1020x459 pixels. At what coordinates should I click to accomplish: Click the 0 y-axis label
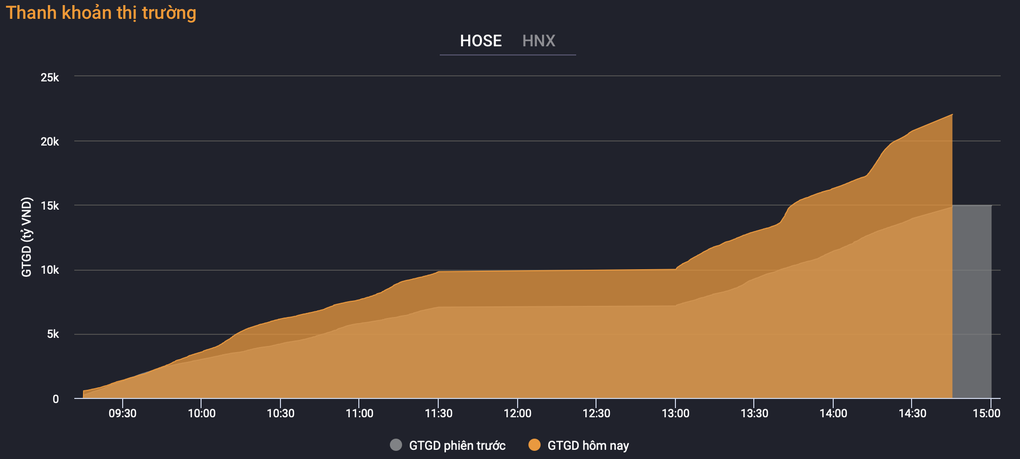tap(56, 399)
